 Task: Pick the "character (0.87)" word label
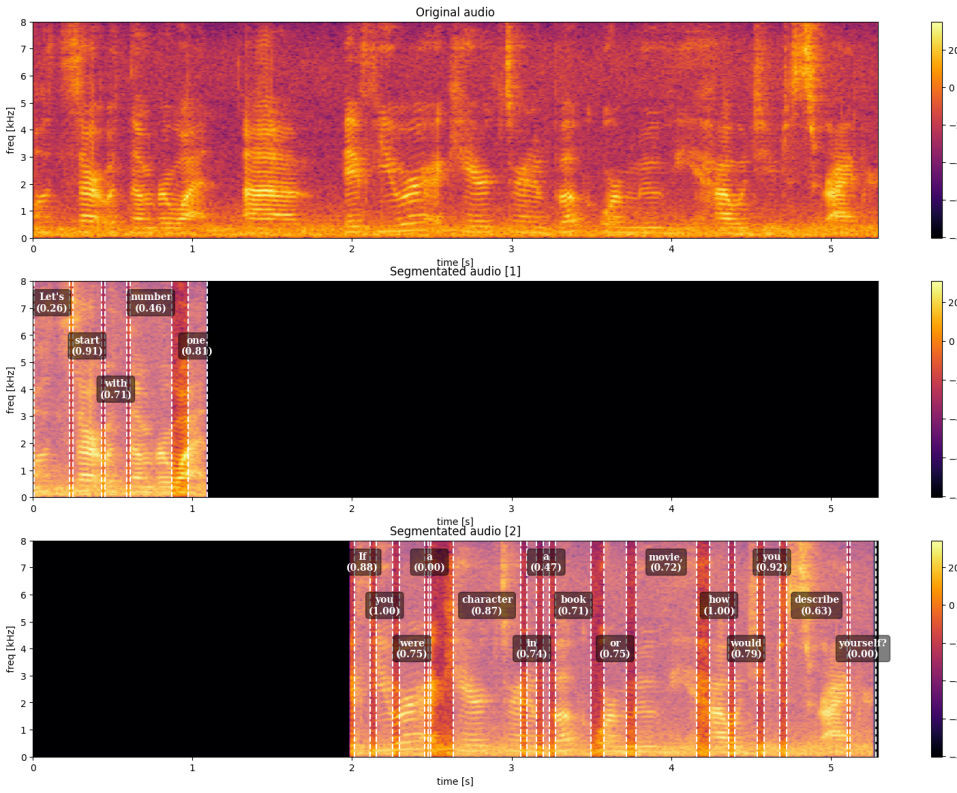point(486,605)
